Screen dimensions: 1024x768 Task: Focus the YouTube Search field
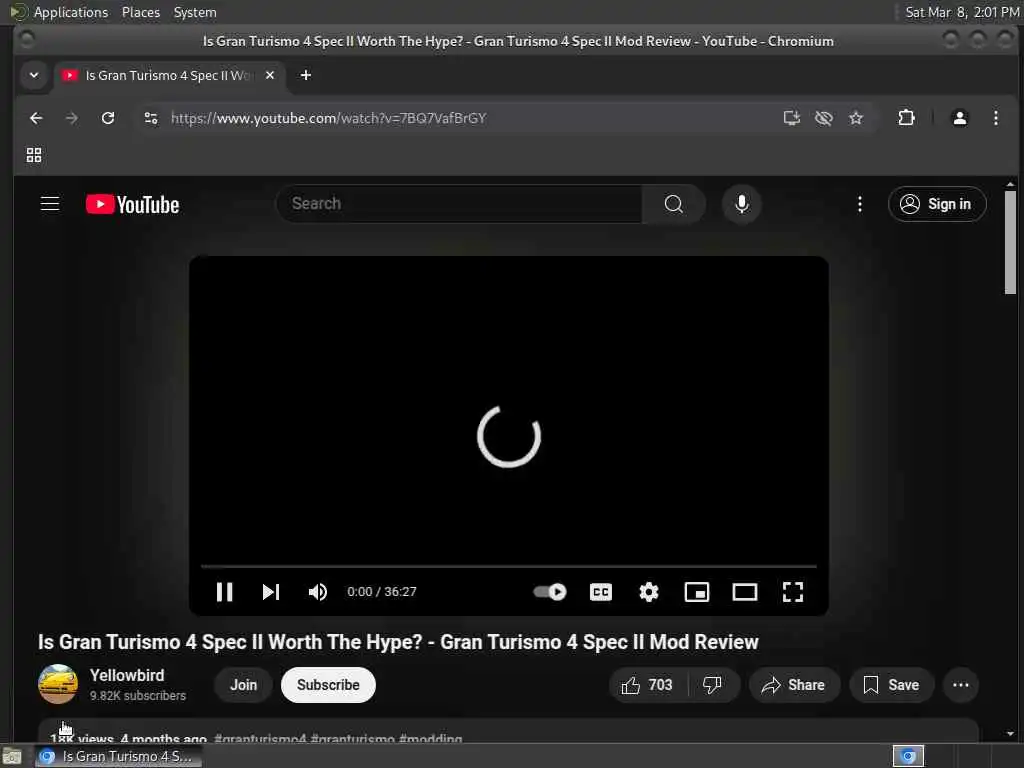coord(460,204)
